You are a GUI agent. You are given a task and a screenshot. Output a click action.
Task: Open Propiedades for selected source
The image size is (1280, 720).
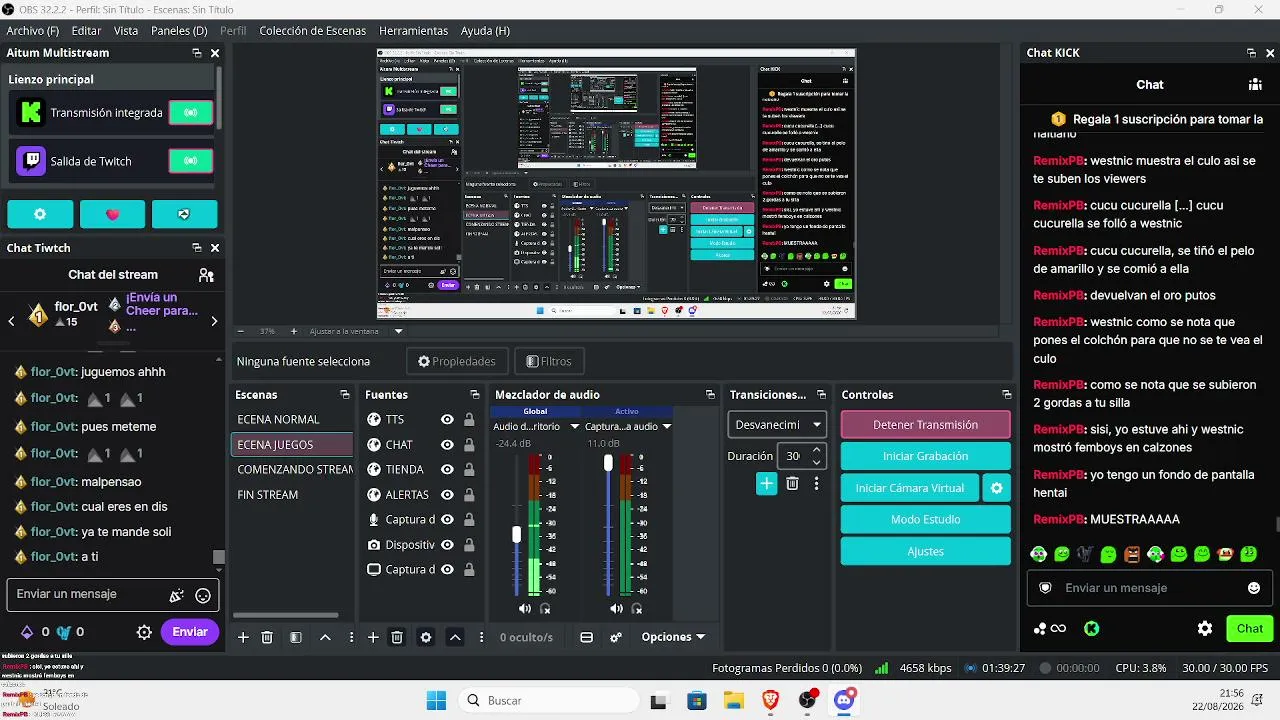[457, 361]
